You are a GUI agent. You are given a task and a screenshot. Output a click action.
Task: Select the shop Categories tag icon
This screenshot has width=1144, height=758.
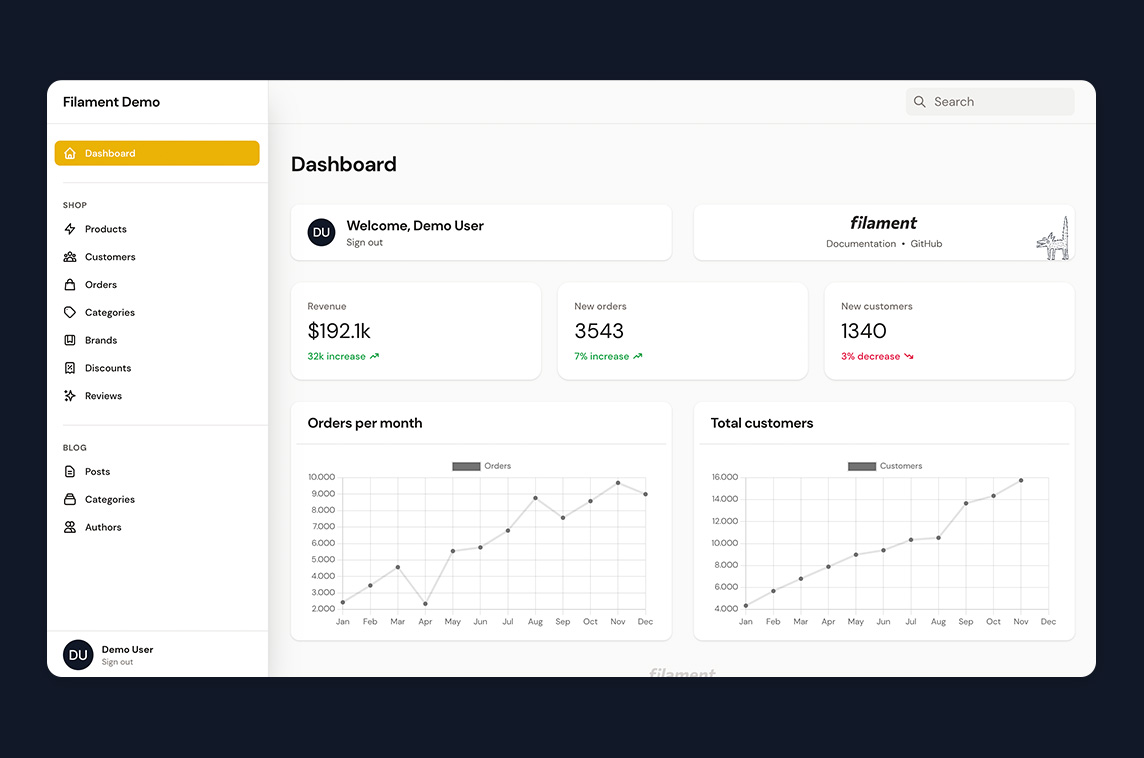tap(70, 312)
